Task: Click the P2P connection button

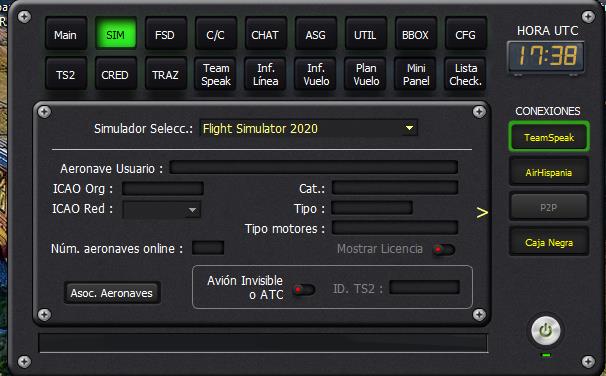Action: [549, 207]
